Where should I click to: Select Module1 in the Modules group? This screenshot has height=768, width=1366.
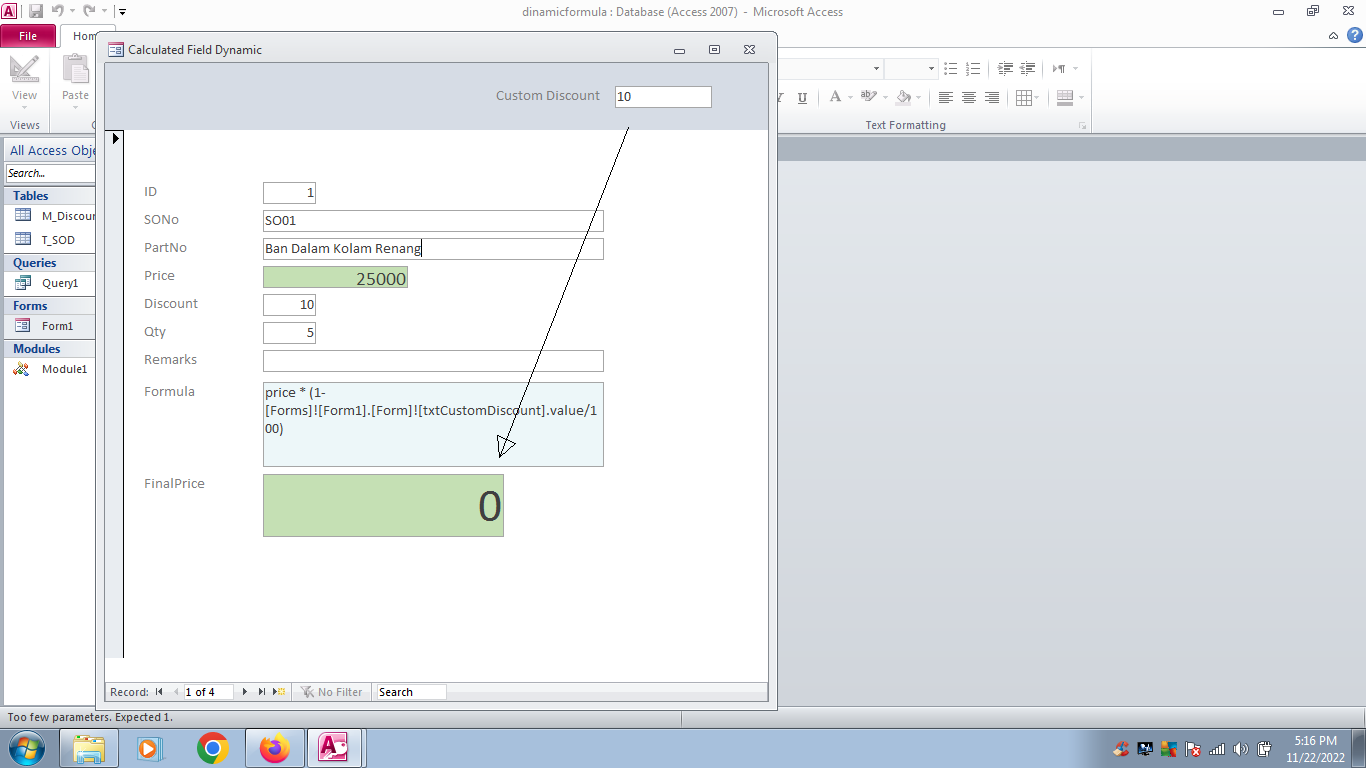click(50, 369)
